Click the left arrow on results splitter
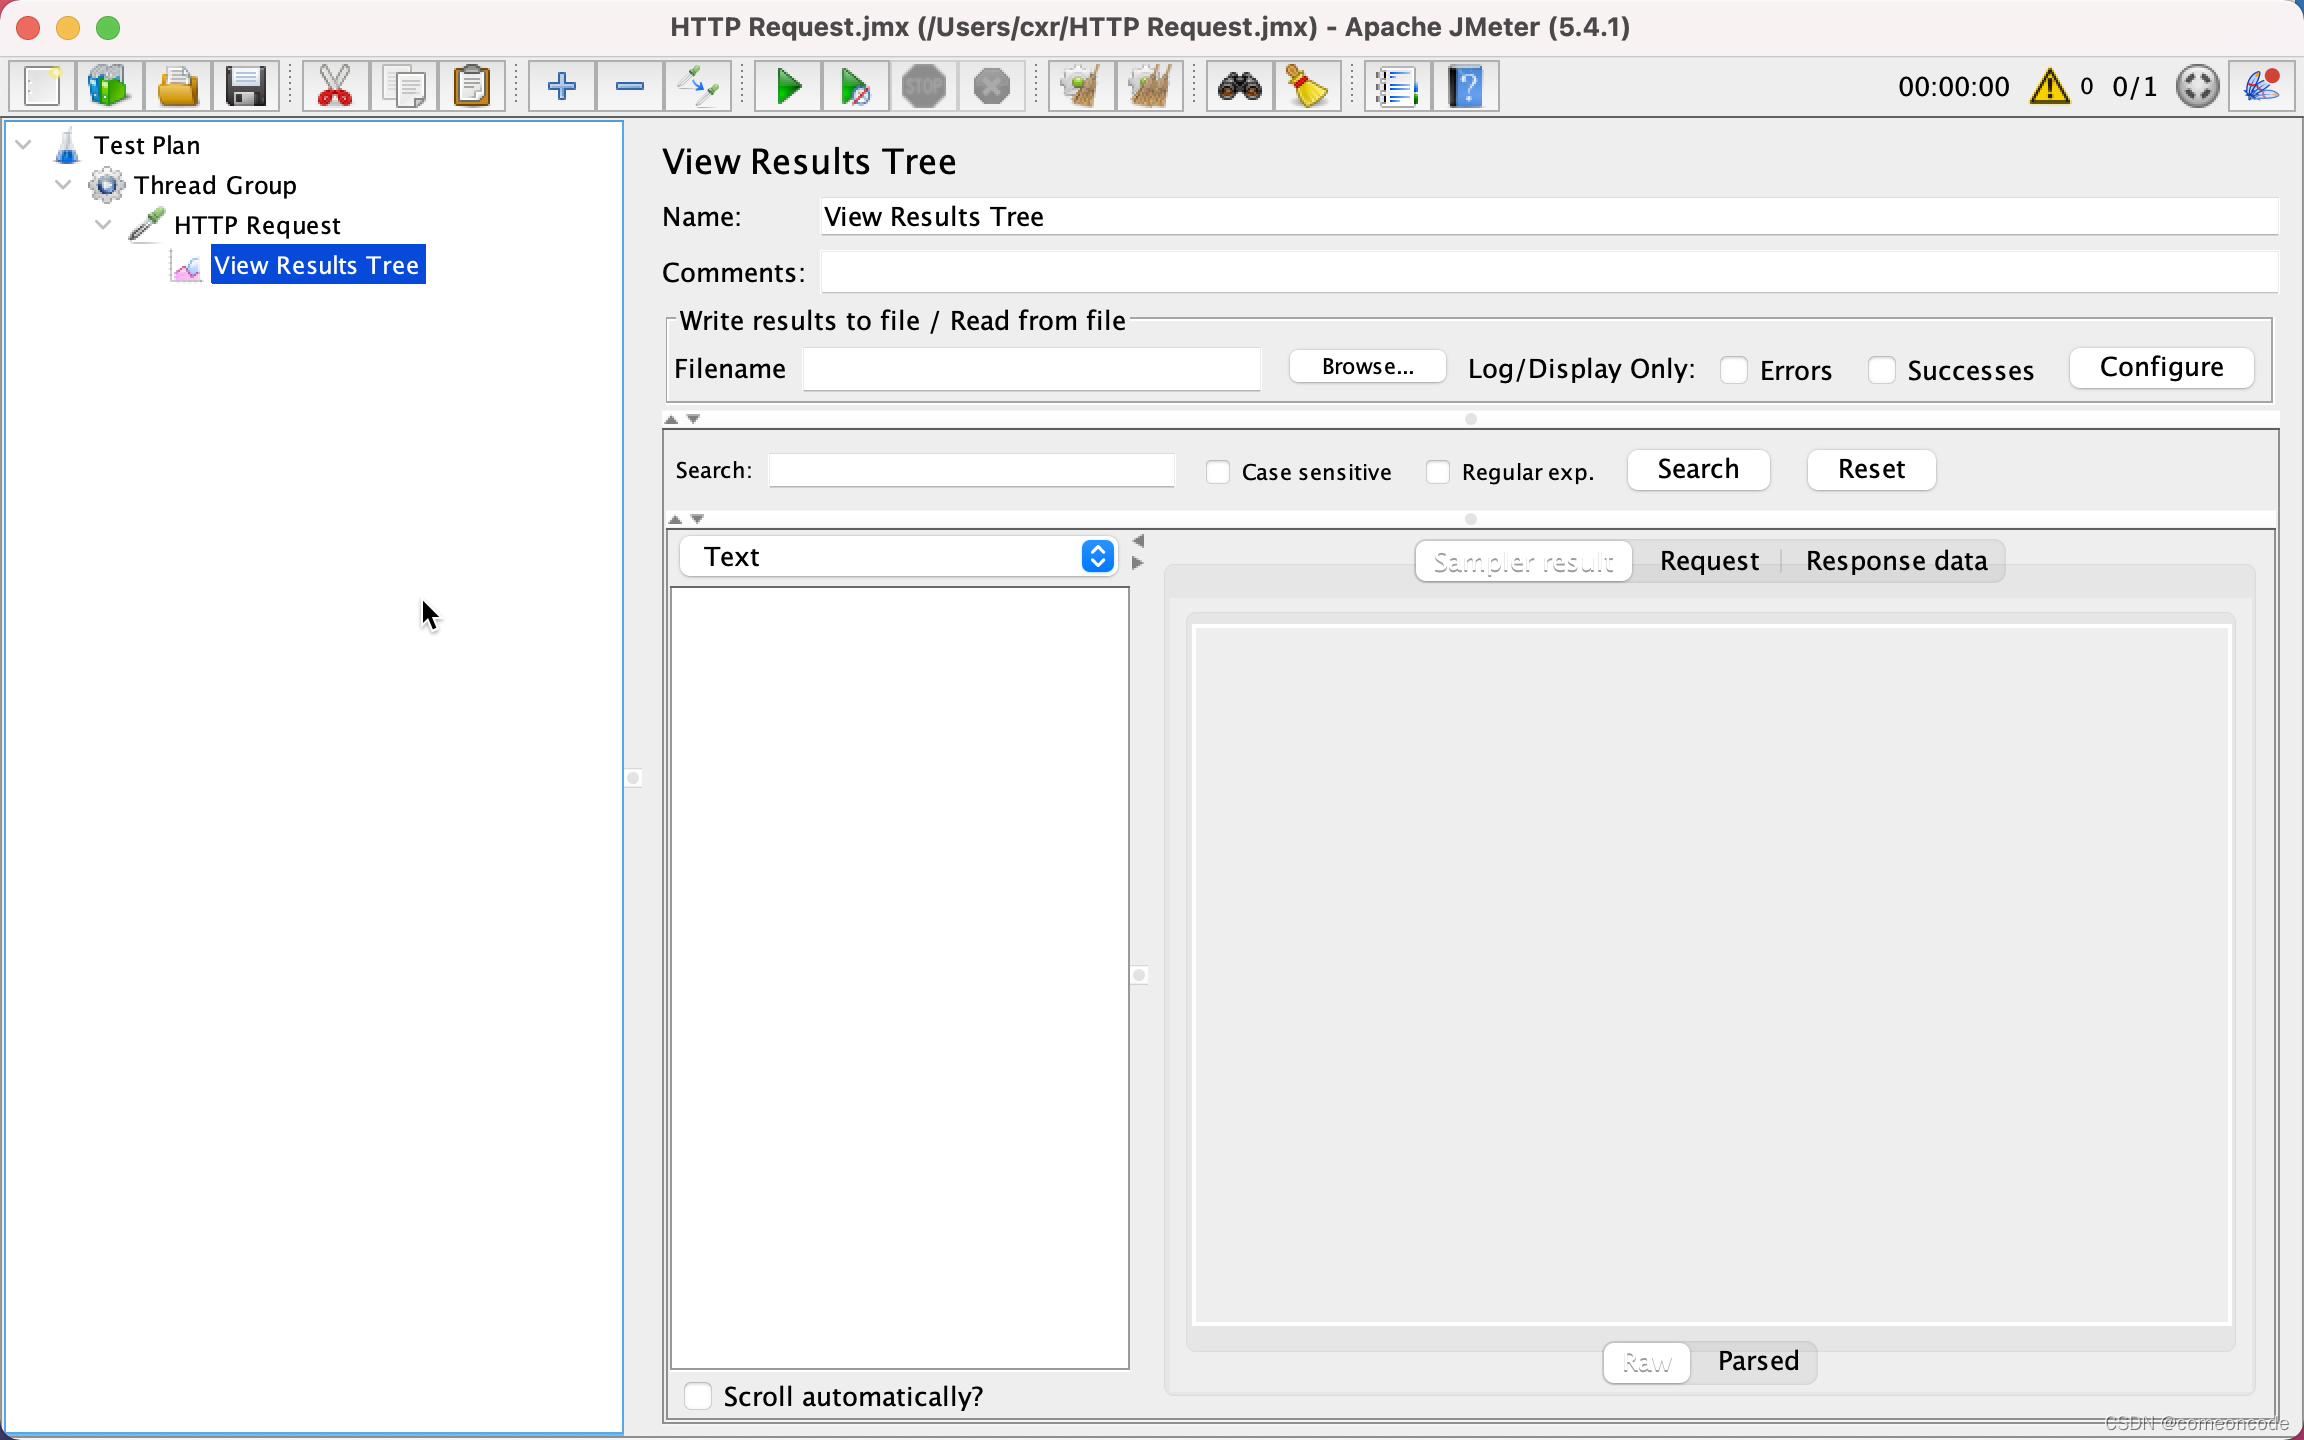 coord(1138,541)
